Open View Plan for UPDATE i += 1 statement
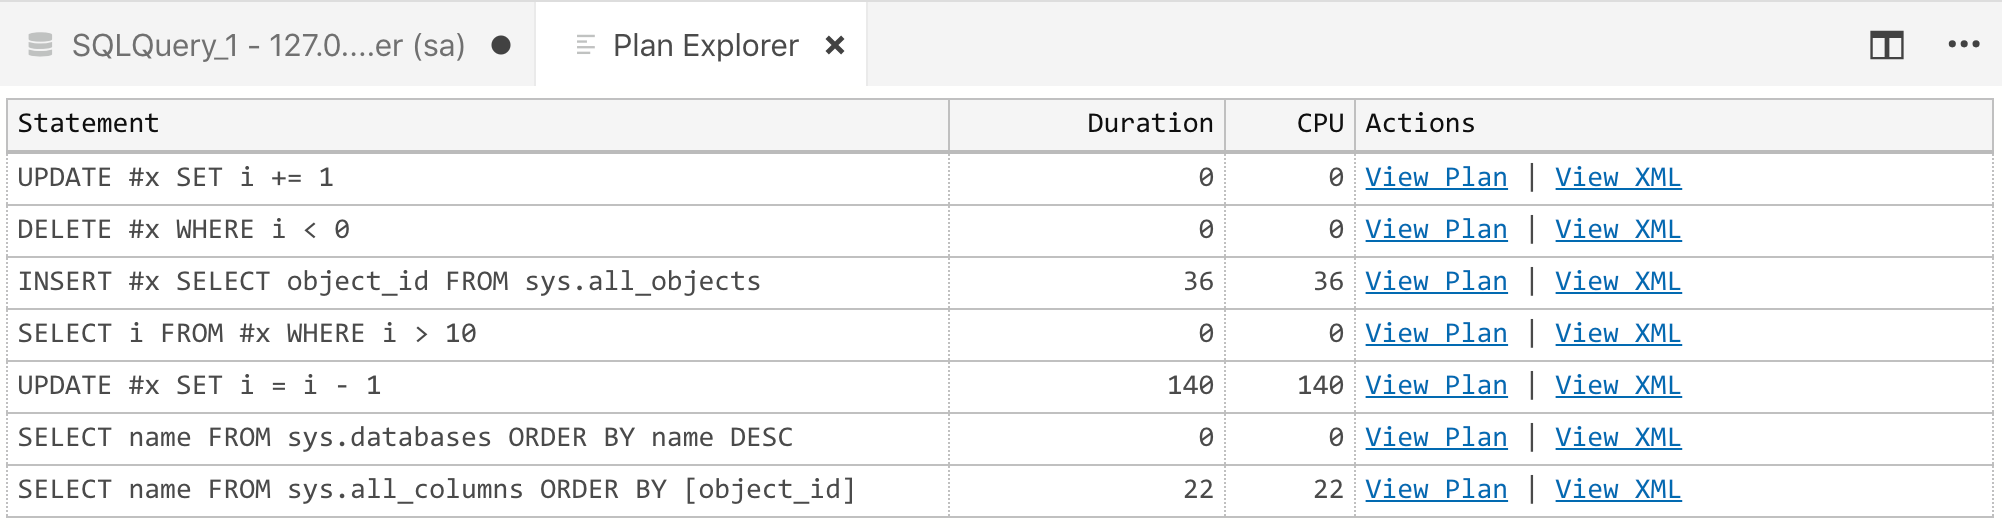 click(x=1436, y=178)
